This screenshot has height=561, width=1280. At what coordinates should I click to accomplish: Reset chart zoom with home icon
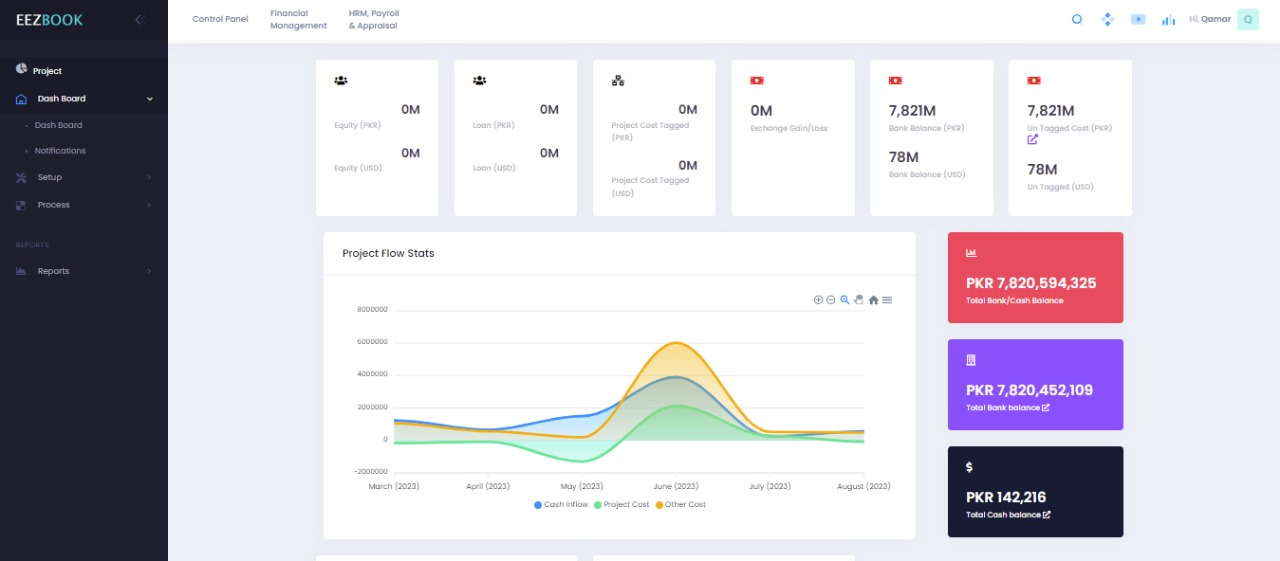pyautogui.click(x=873, y=300)
